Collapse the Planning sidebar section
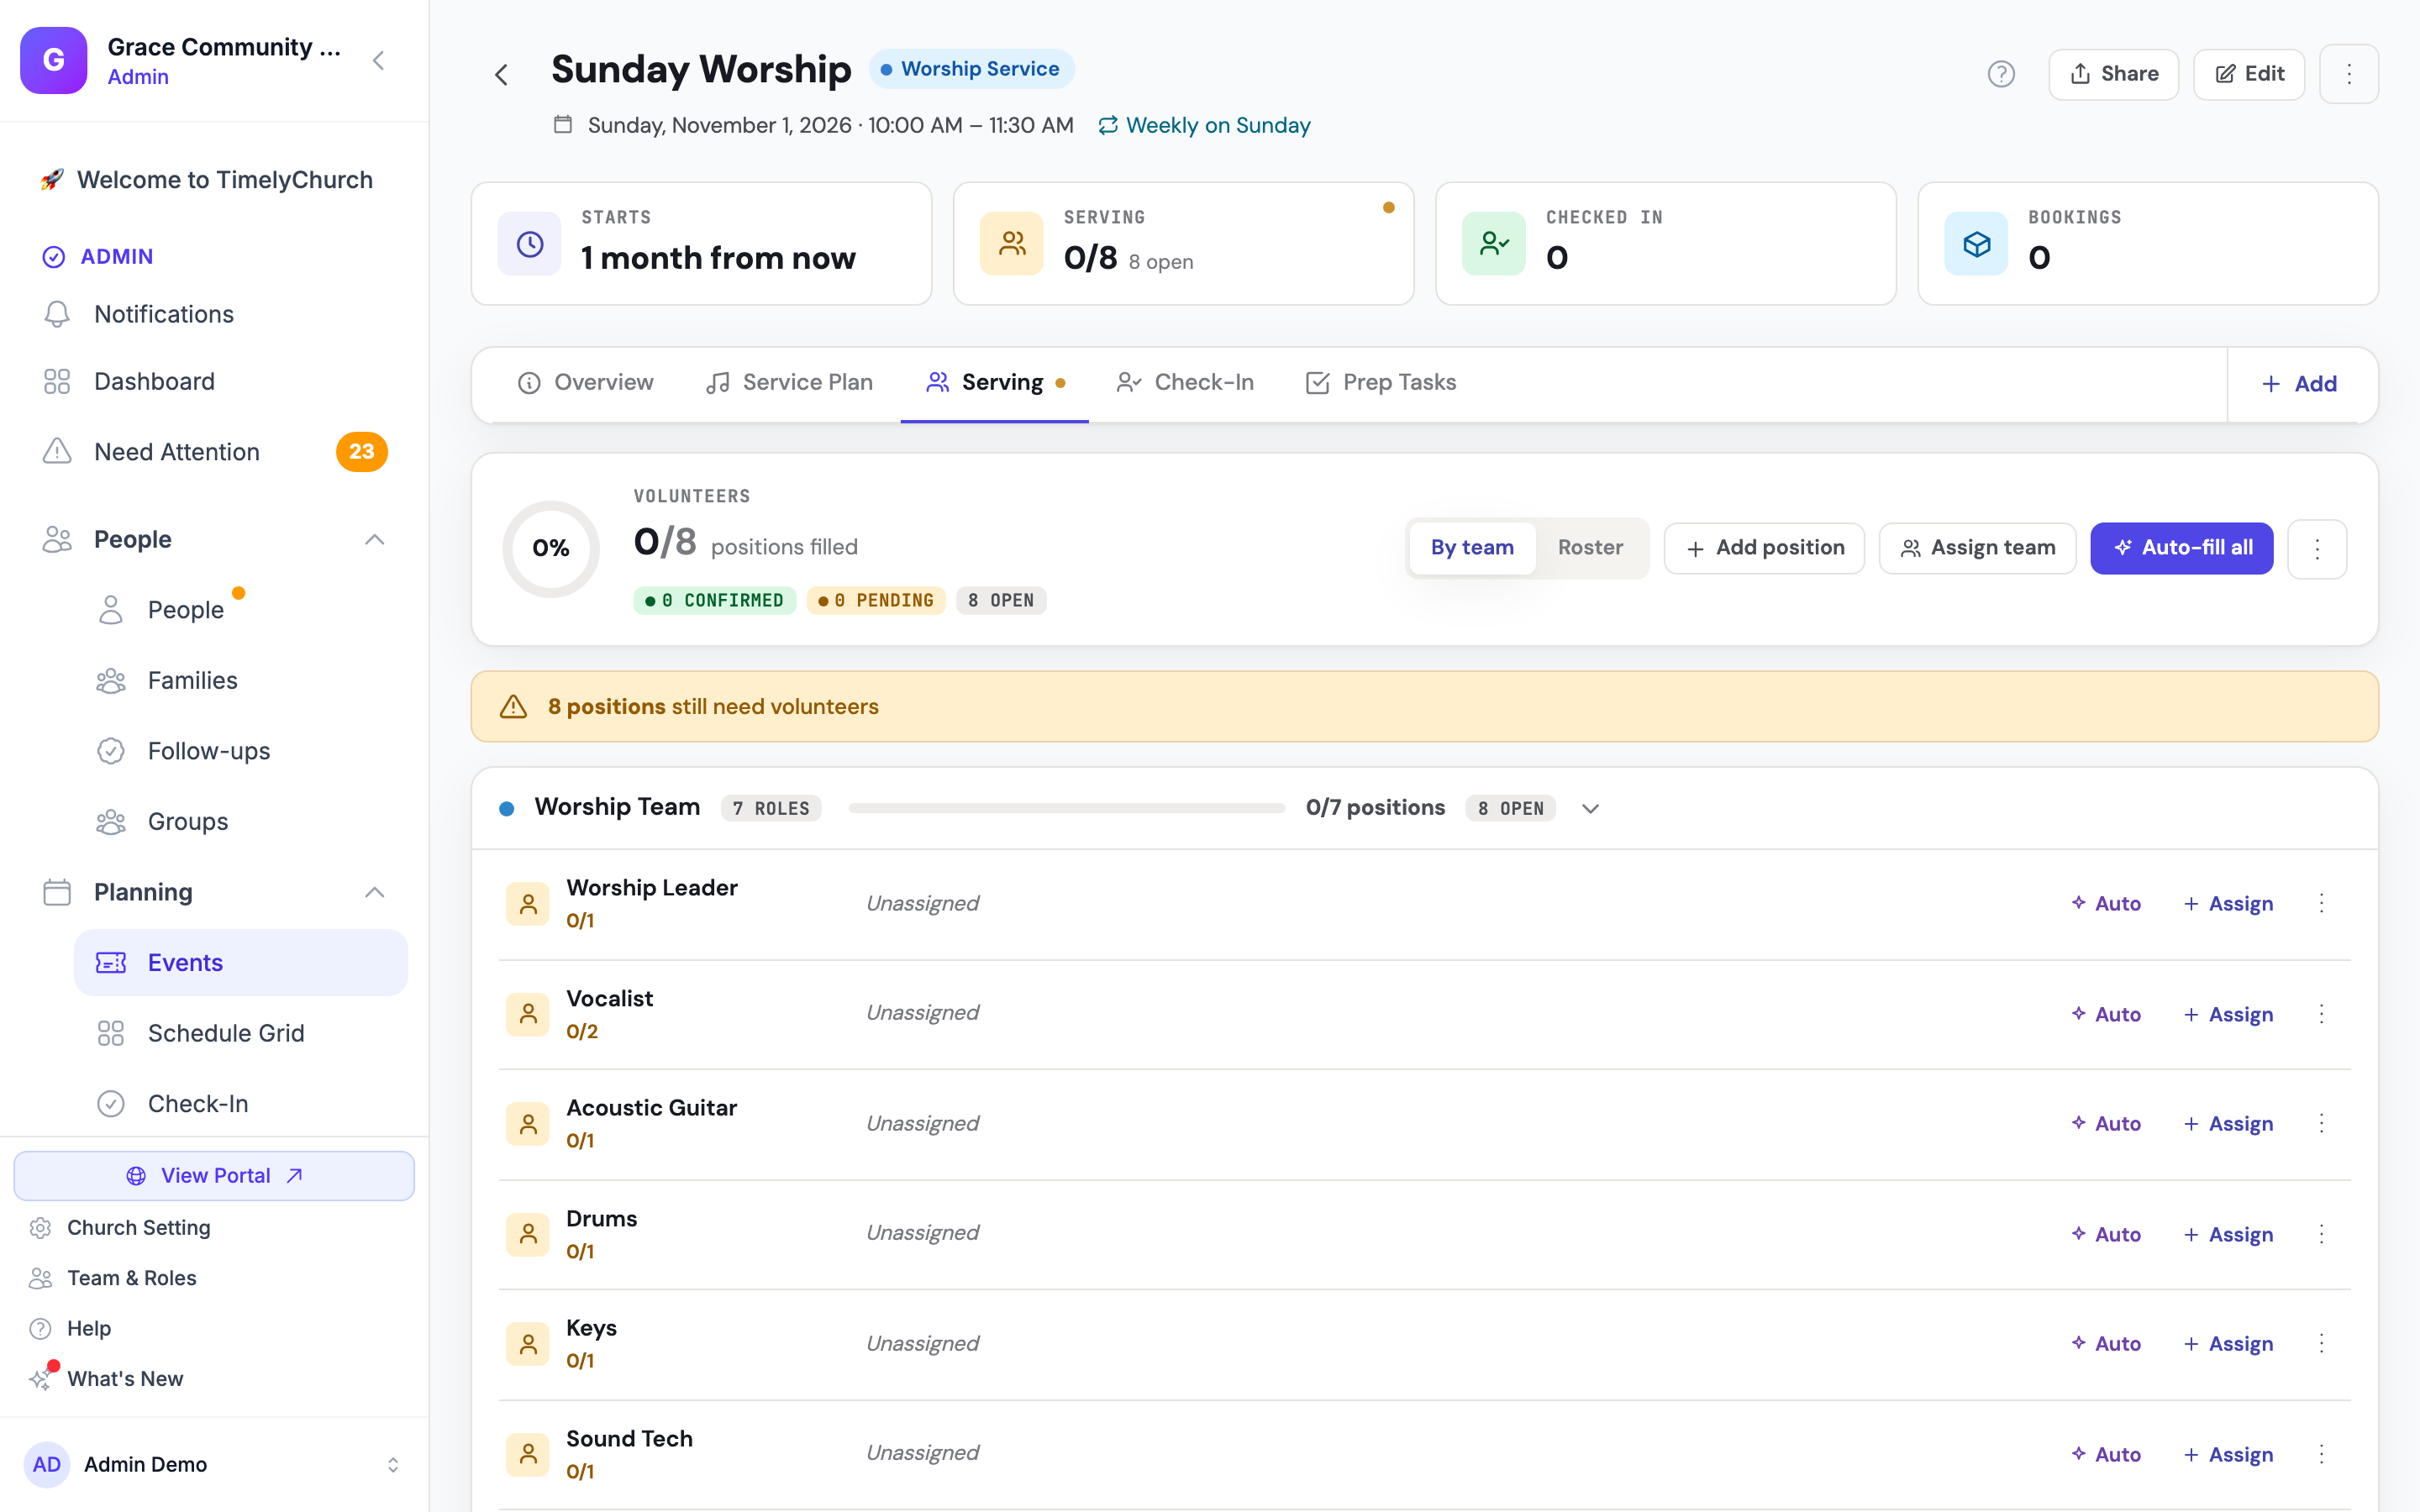The height and width of the screenshot is (1512, 2420). coord(374,892)
